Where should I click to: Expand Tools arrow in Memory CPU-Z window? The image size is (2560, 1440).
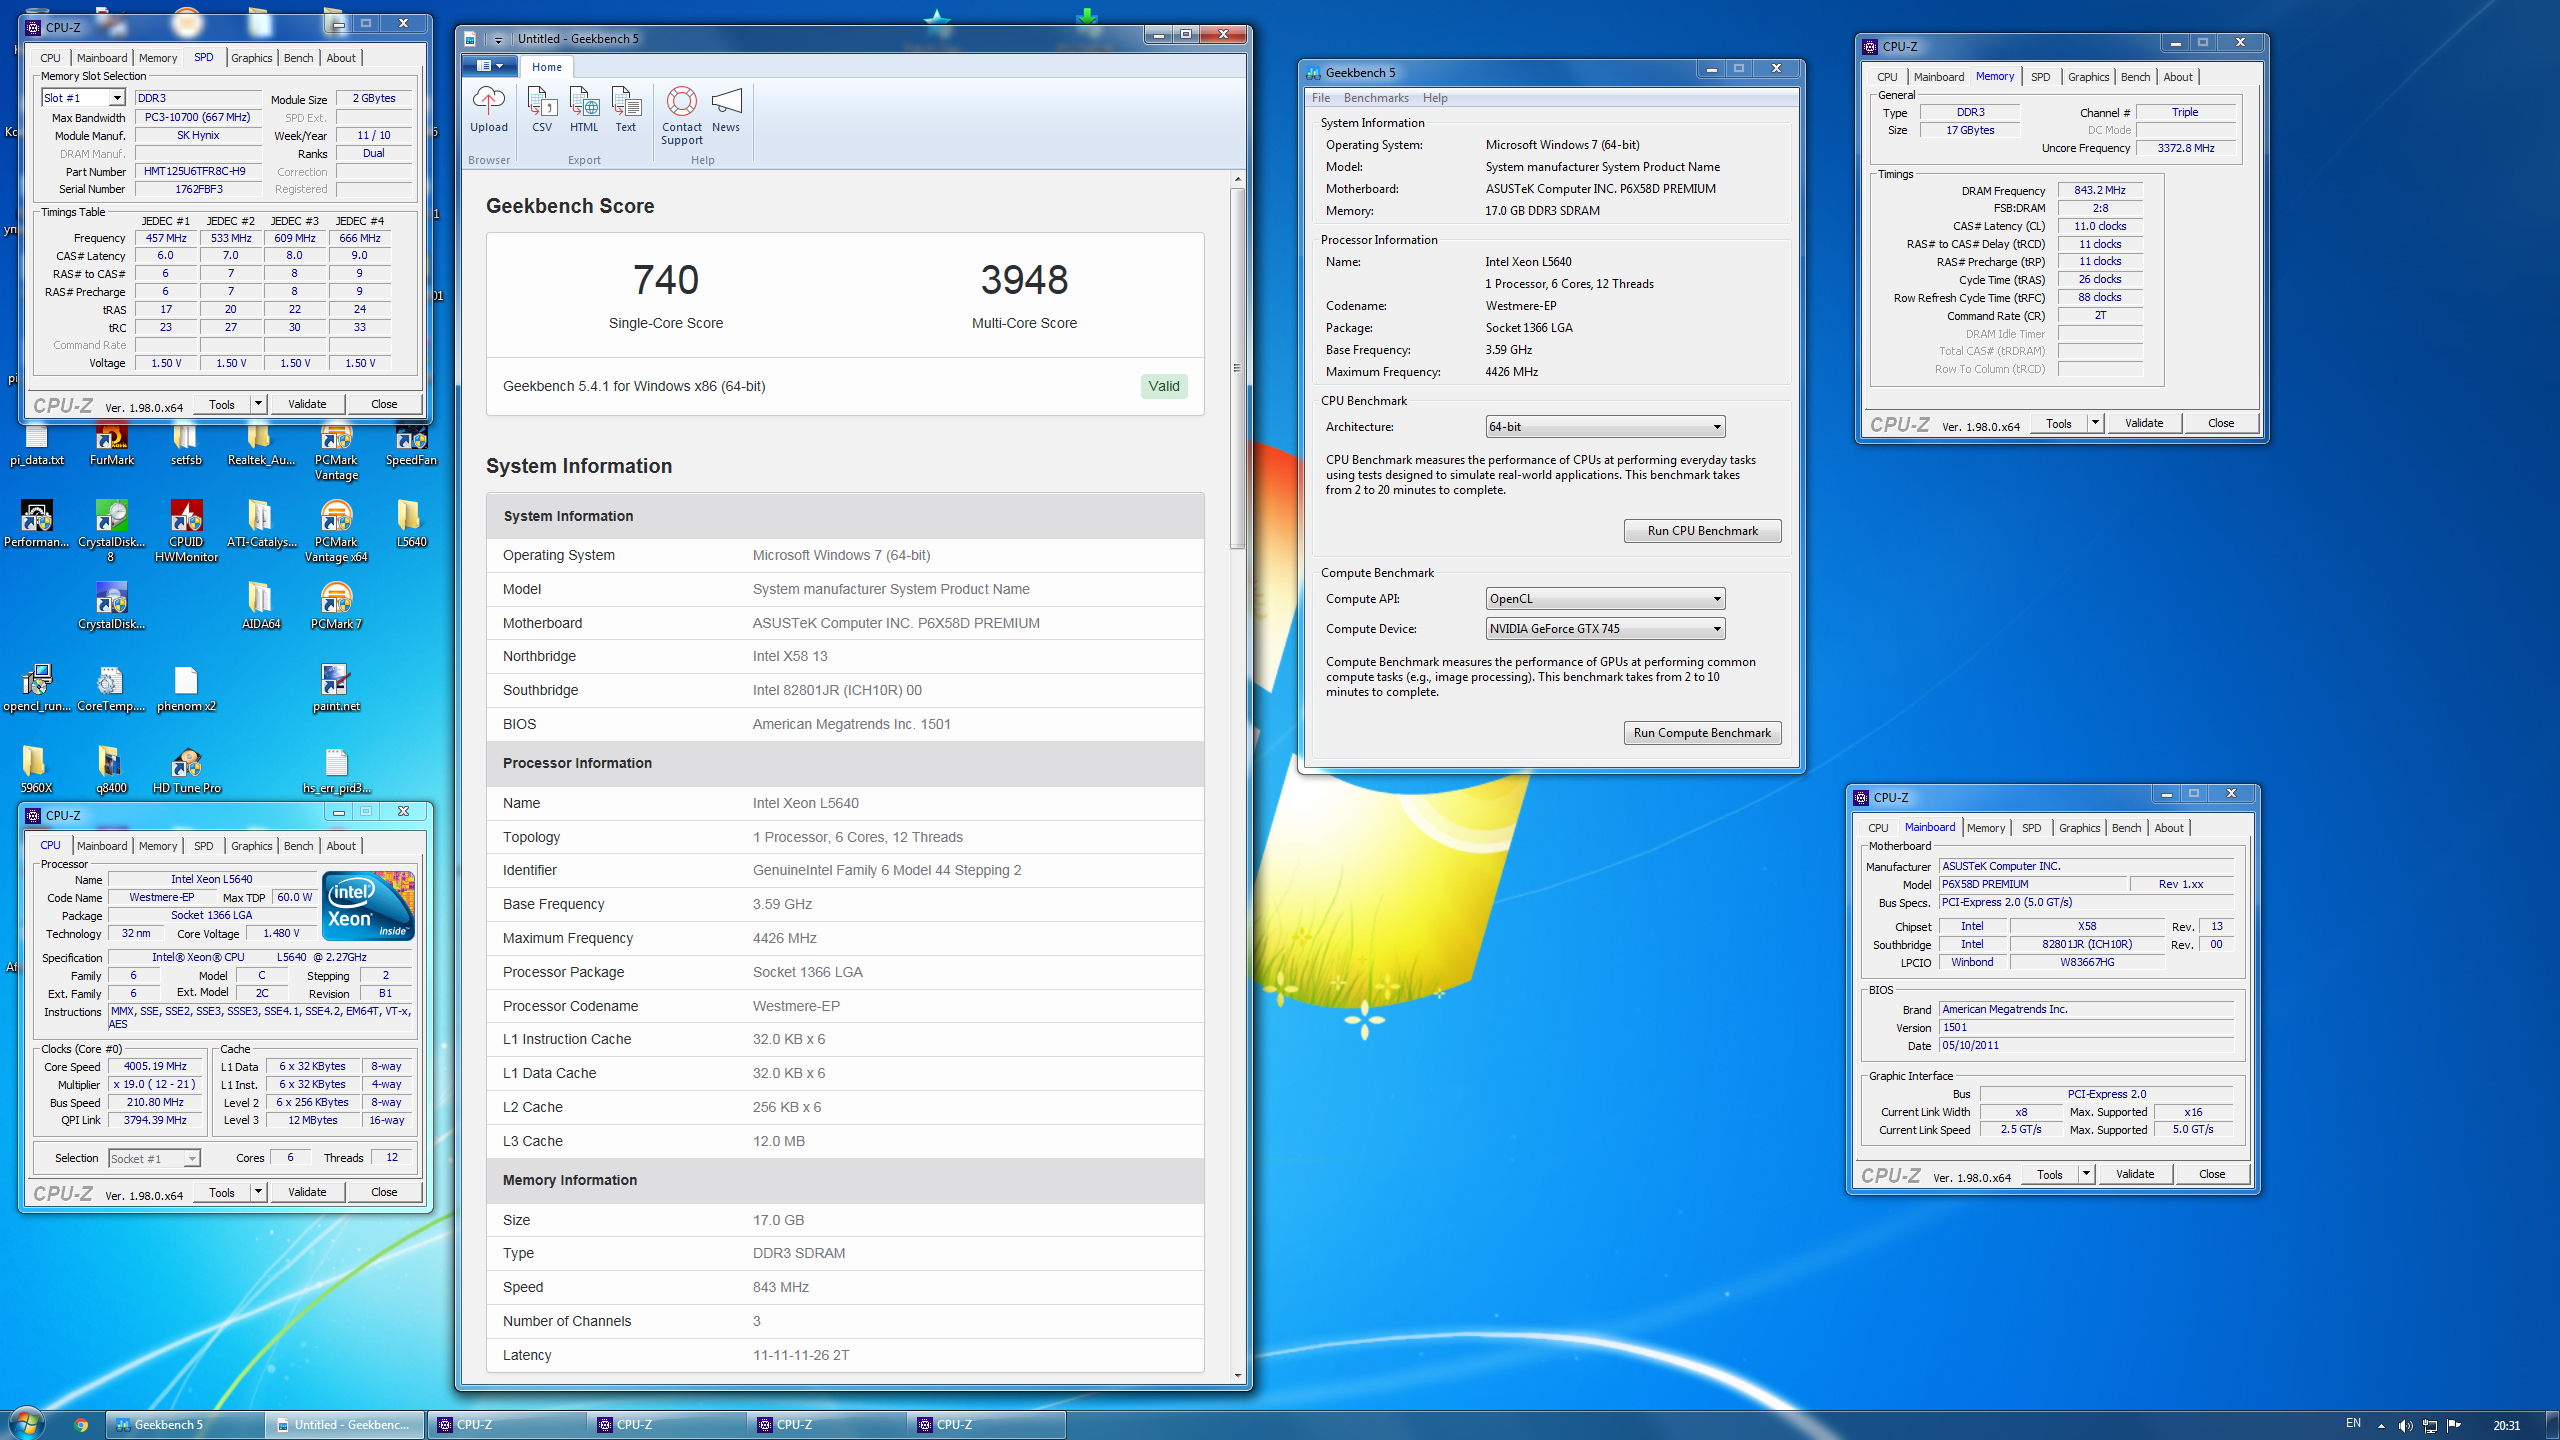point(2095,424)
